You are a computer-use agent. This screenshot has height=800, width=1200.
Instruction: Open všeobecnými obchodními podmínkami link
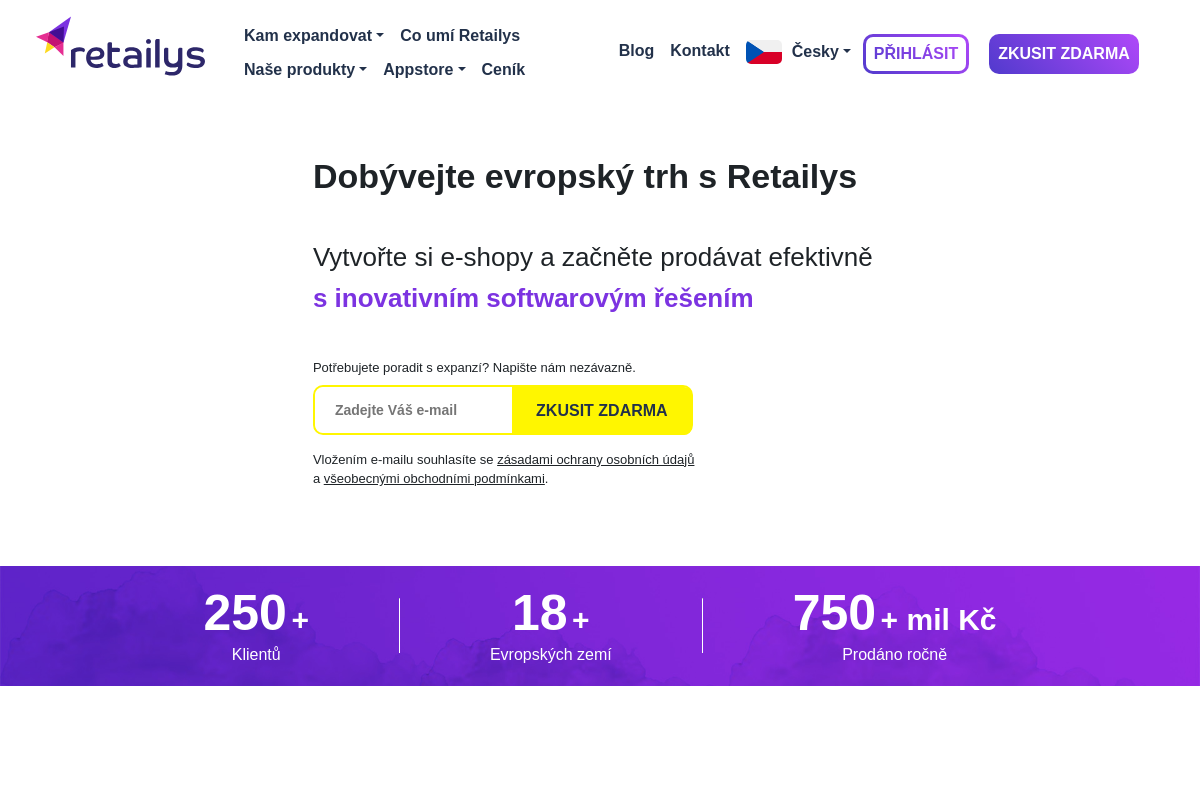(x=434, y=478)
